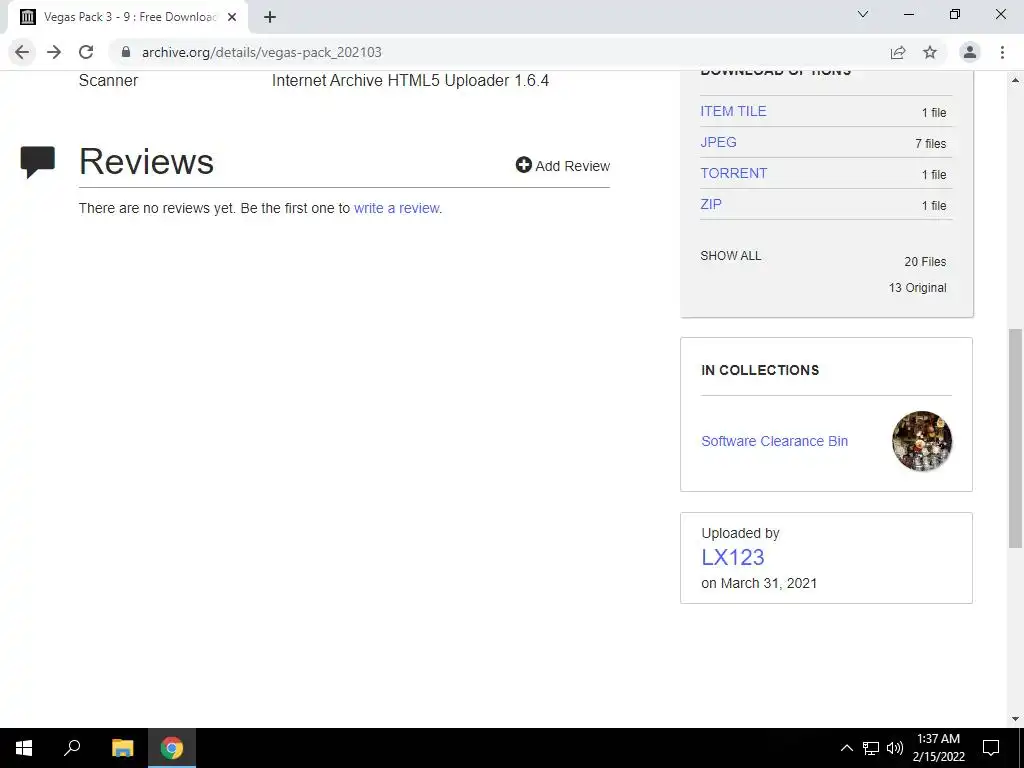Click the Chrome taskbar icon
The width and height of the screenshot is (1024, 768).
click(x=172, y=748)
